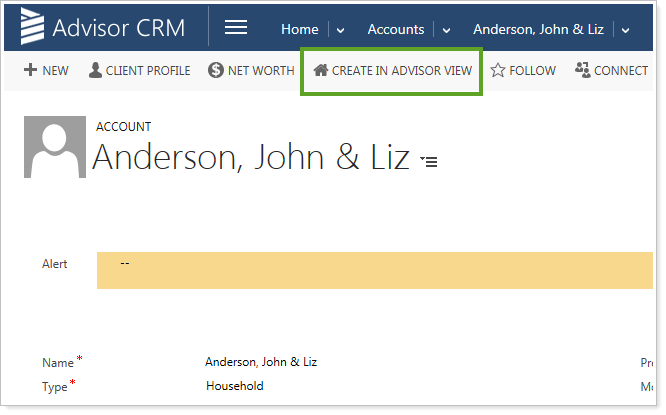Screen dimensions: 666x415
Task: Expand the chevron next to Home
Action: point(340,30)
